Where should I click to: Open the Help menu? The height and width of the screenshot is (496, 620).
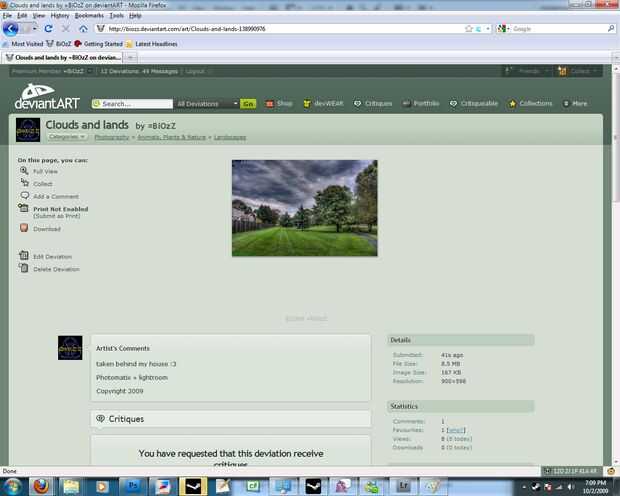point(135,15)
